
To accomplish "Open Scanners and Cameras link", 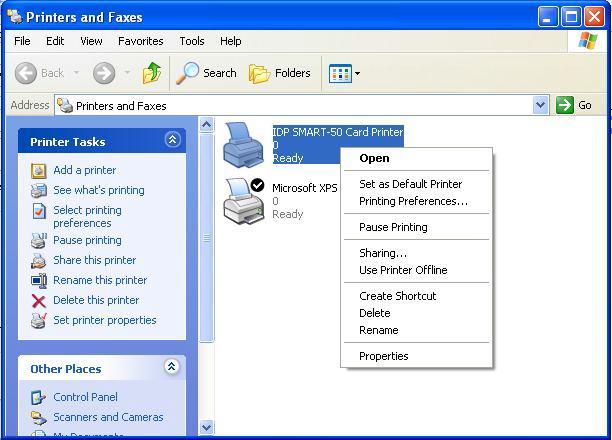I will point(108,417).
